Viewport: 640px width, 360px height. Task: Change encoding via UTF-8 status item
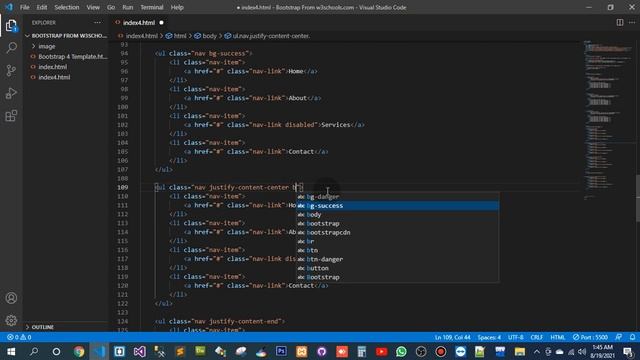tap(516, 337)
